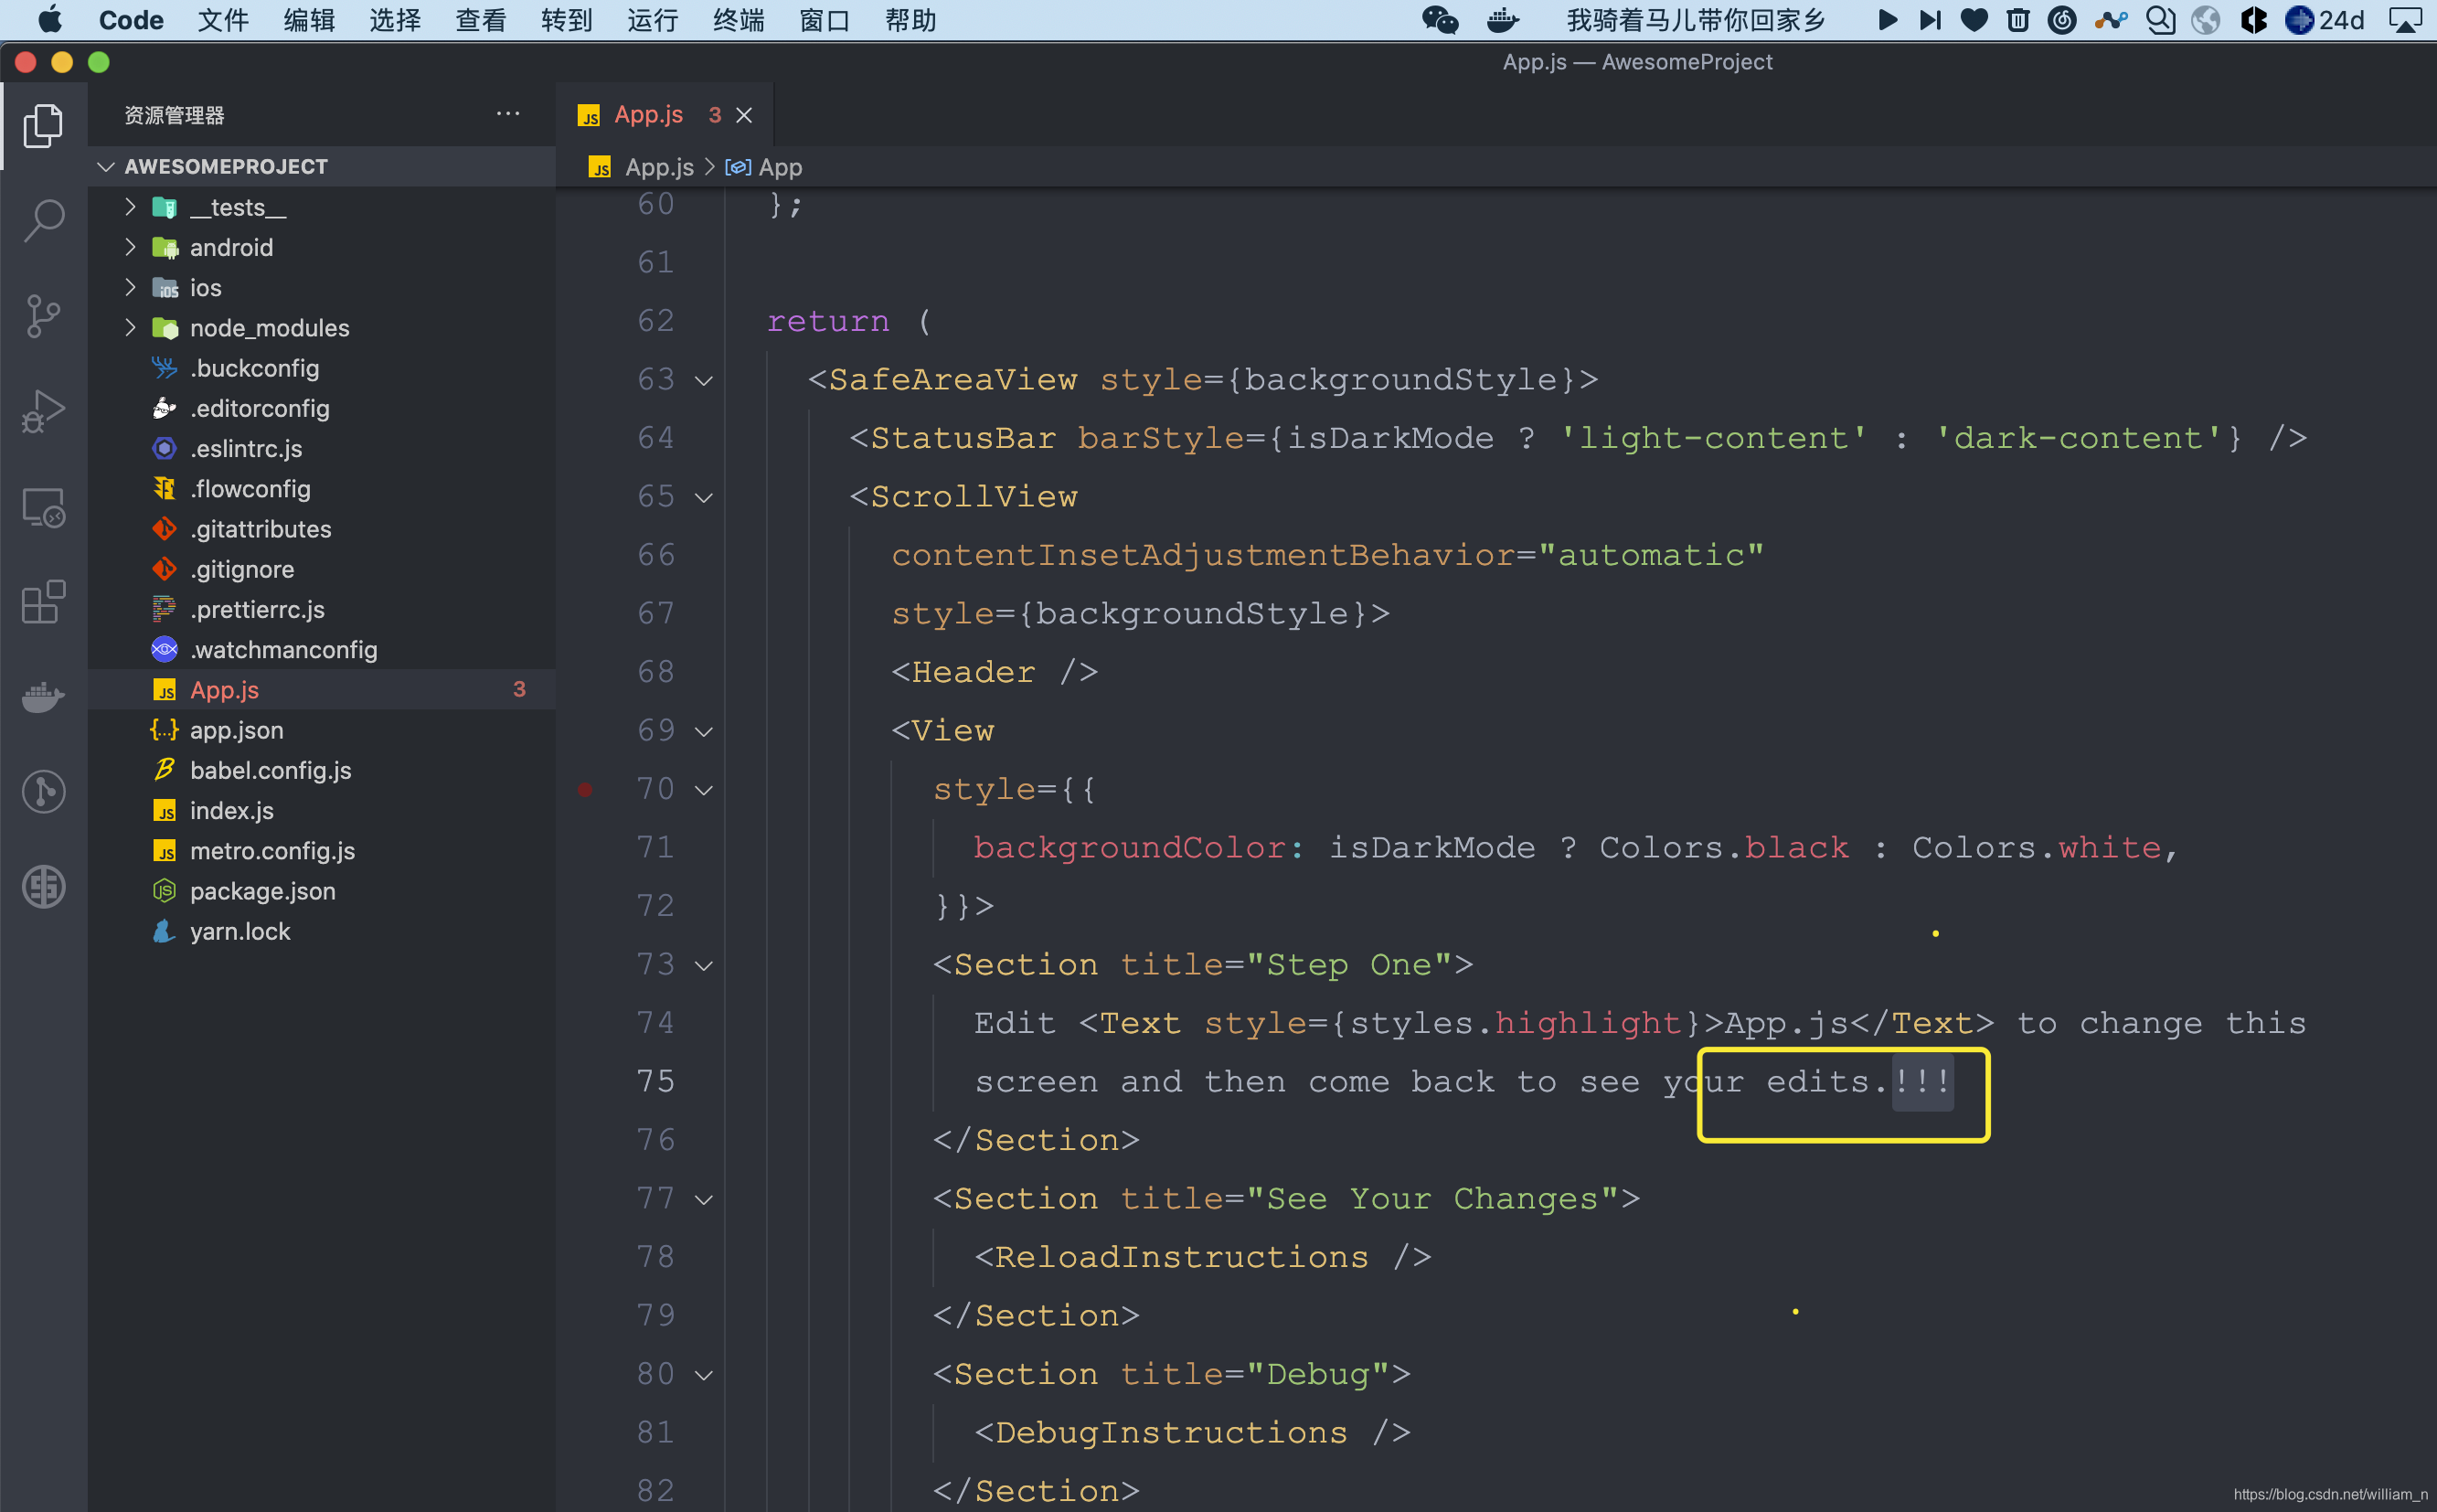
Task: Open the Run and Debug view
Action: click(44, 410)
